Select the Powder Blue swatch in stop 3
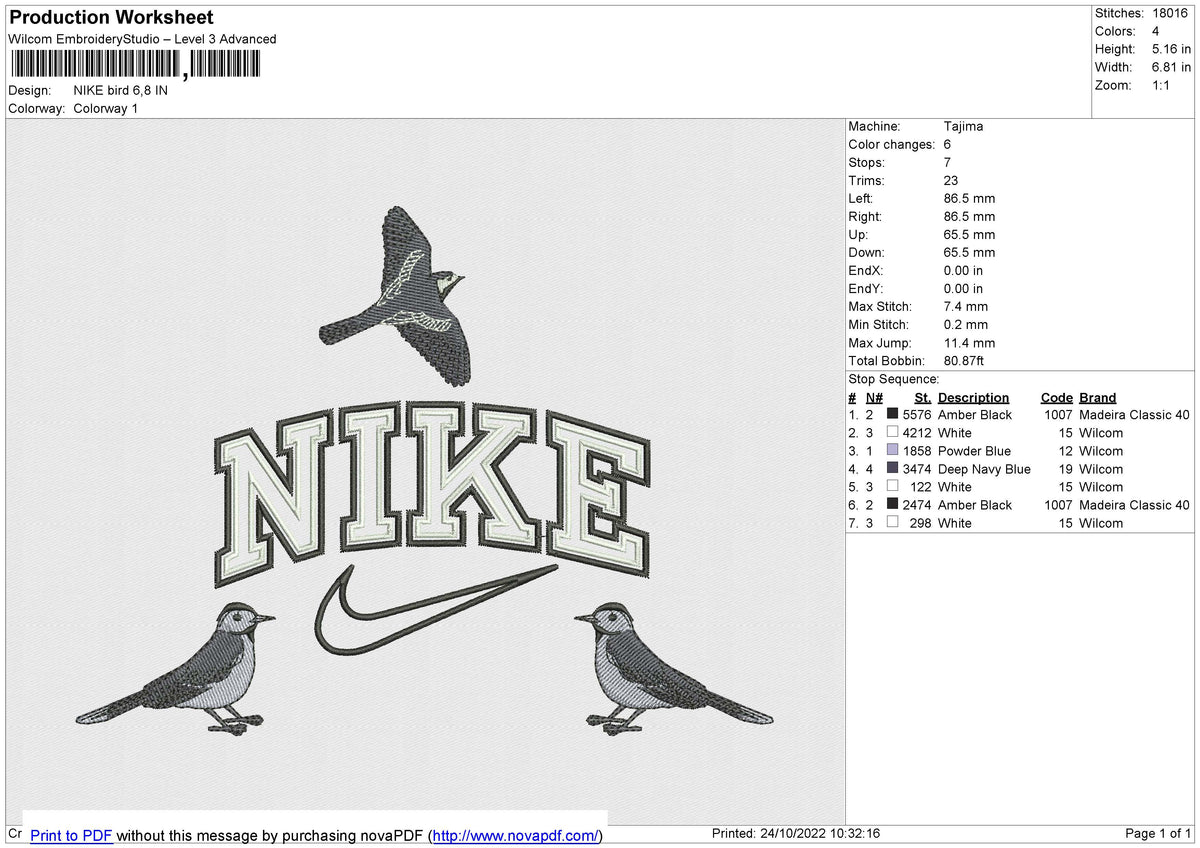Viewport: 1200px width, 848px height. coord(892,451)
